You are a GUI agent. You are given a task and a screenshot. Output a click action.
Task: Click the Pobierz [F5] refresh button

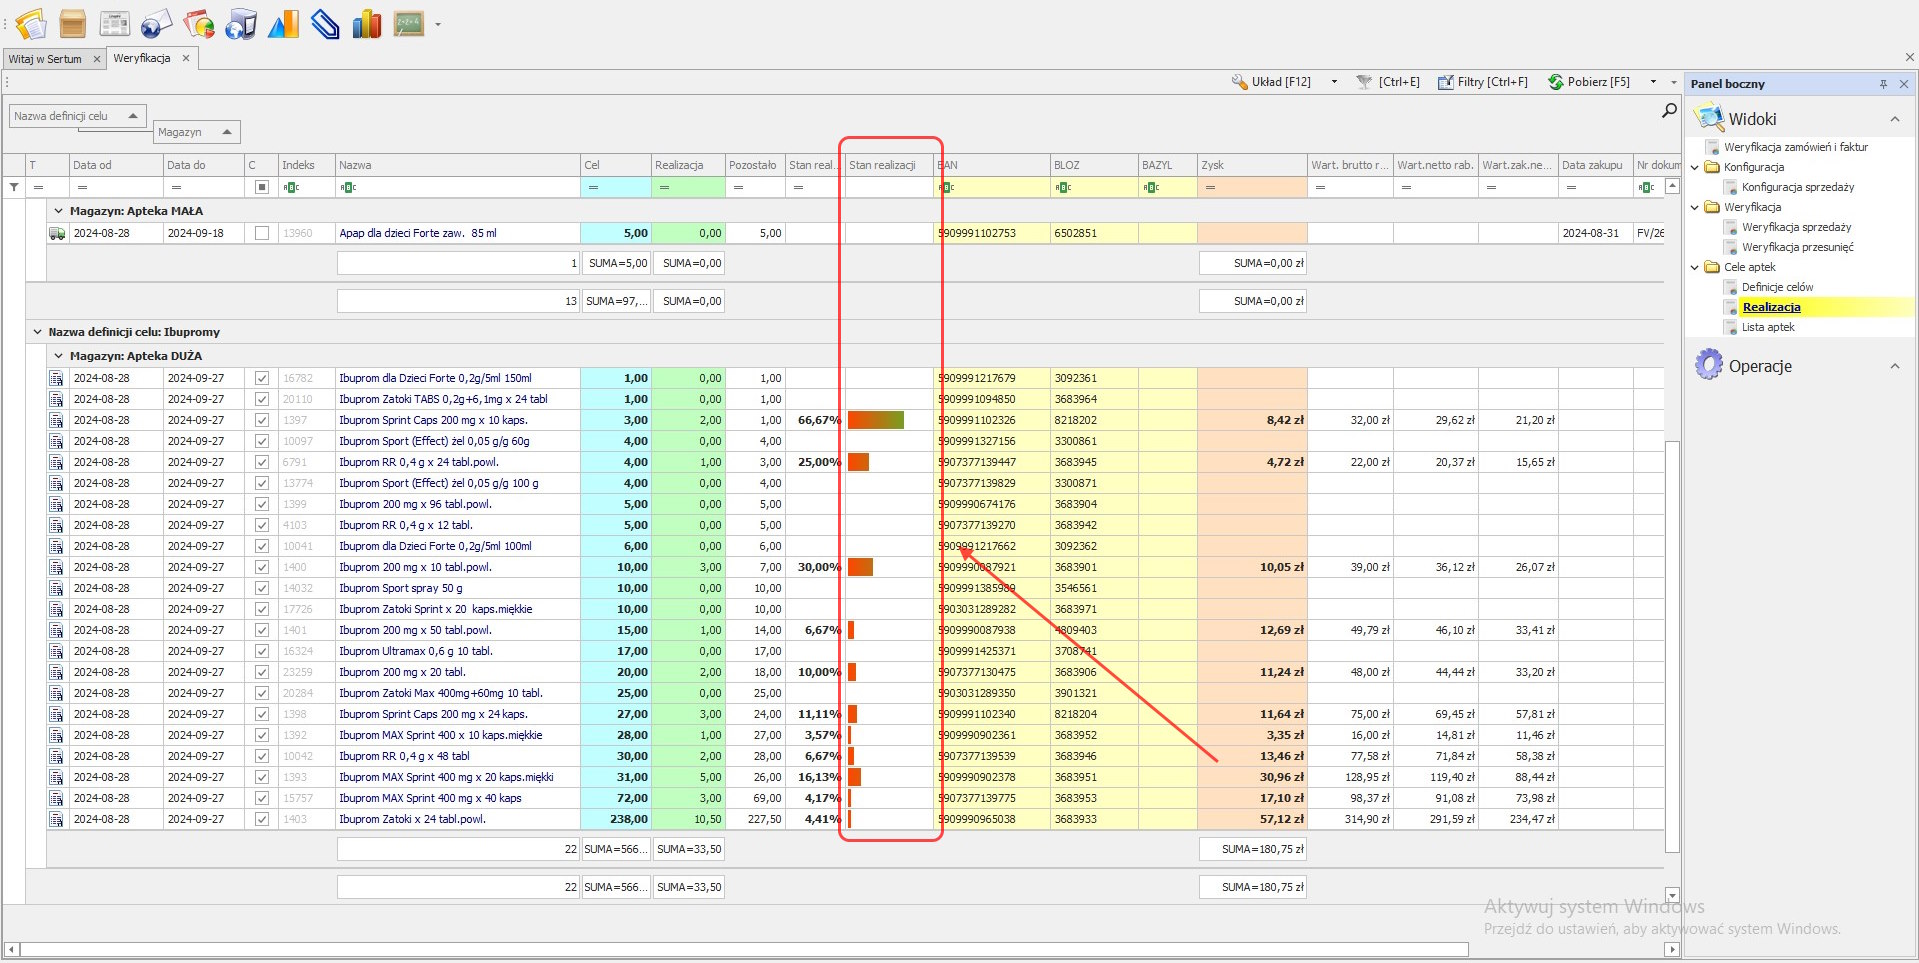click(x=1589, y=82)
